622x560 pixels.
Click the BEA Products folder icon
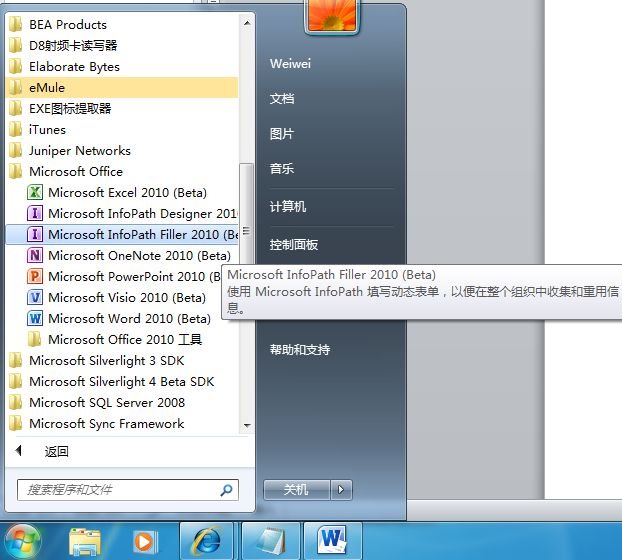point(15,25)
